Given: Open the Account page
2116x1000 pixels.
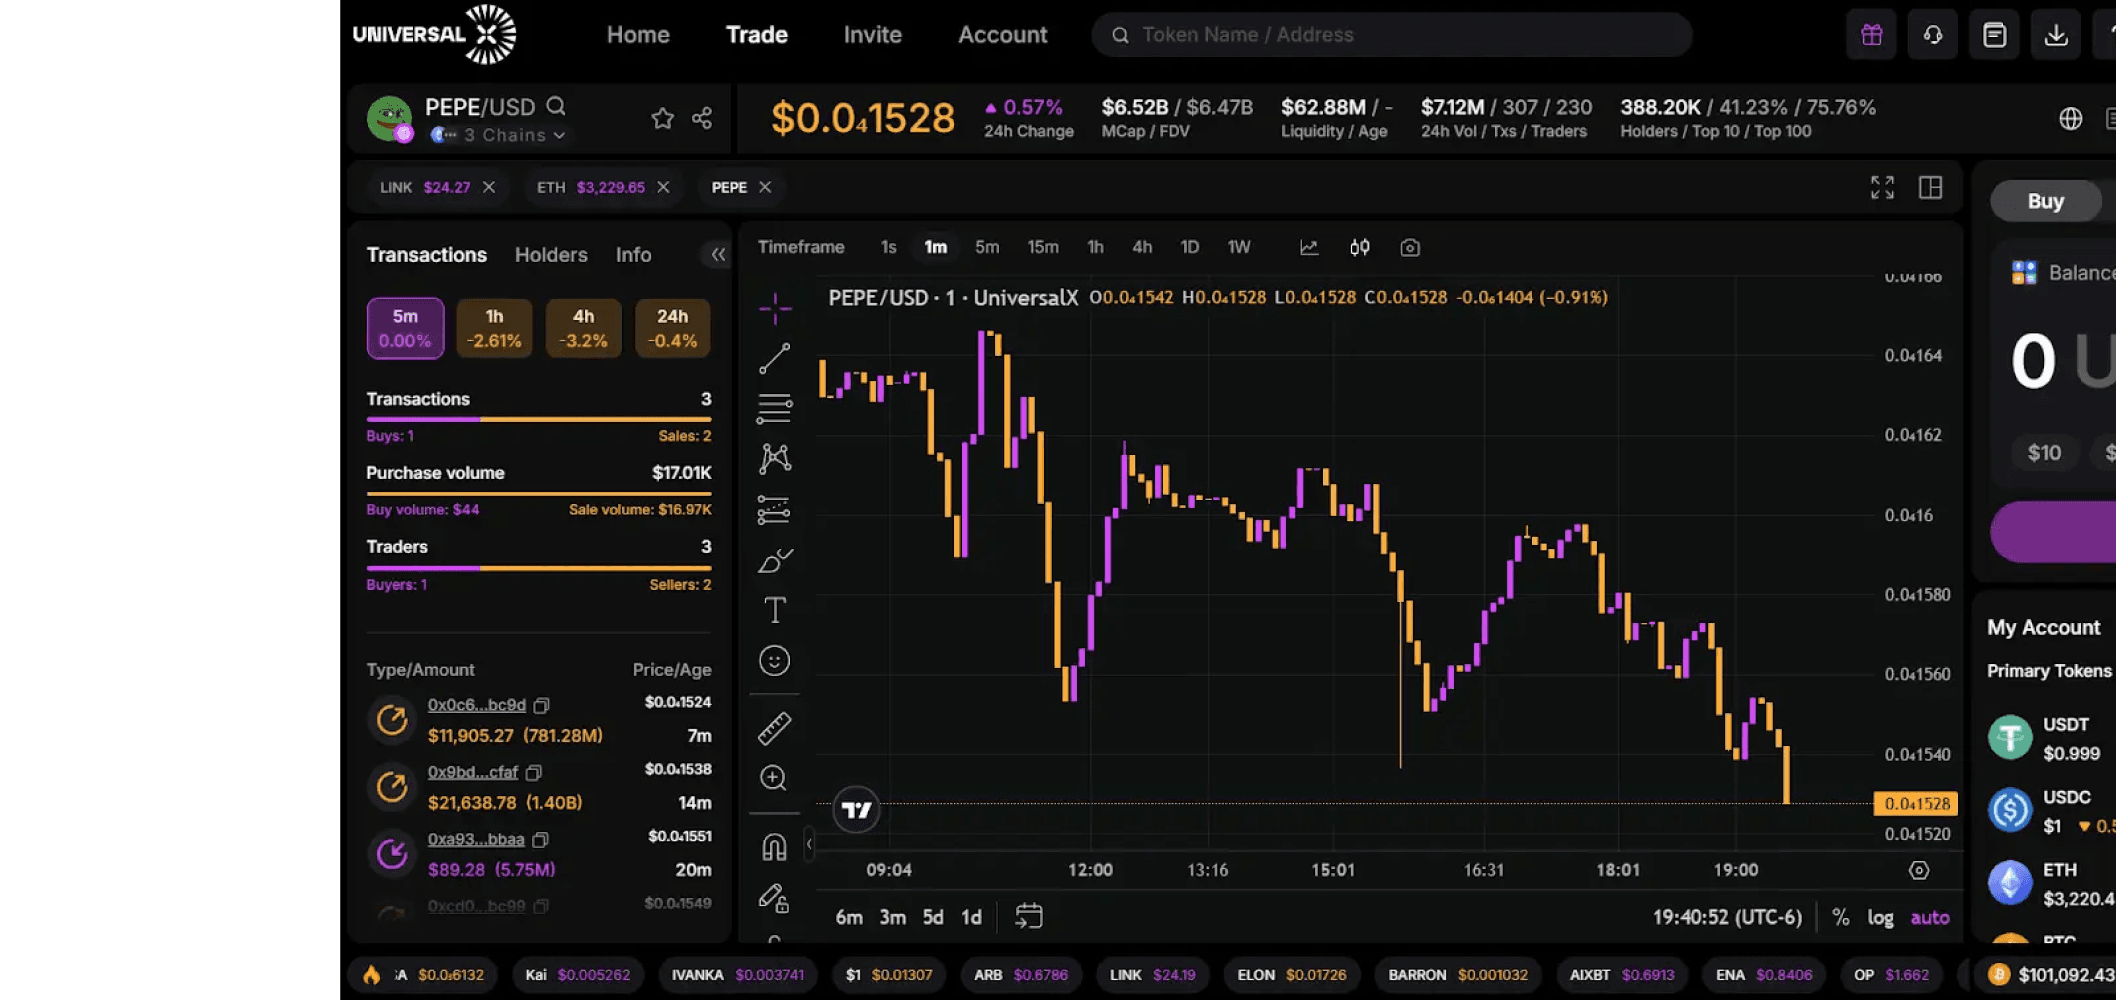Looking at the screenshot, I should [1003, 35].
